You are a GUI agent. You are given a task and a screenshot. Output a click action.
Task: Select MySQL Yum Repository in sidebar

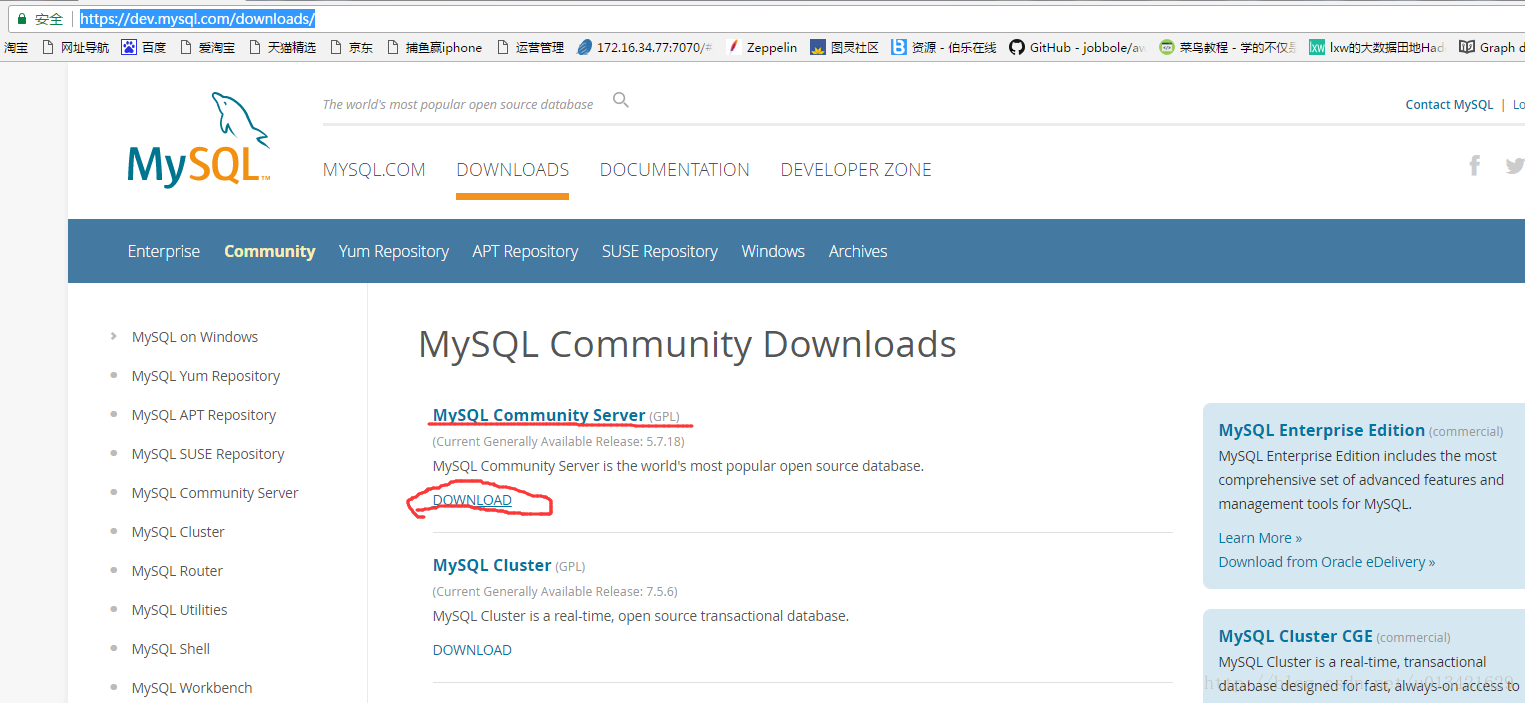206,376
